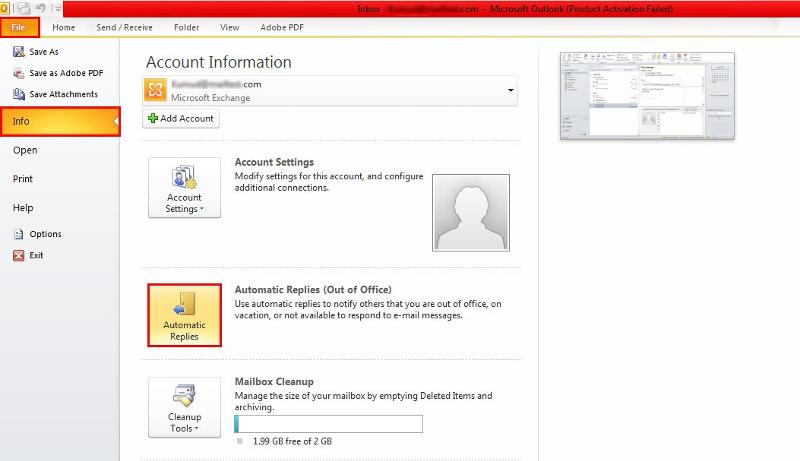Click the Account Information title

pyautogui.click(x=219, y=62)
